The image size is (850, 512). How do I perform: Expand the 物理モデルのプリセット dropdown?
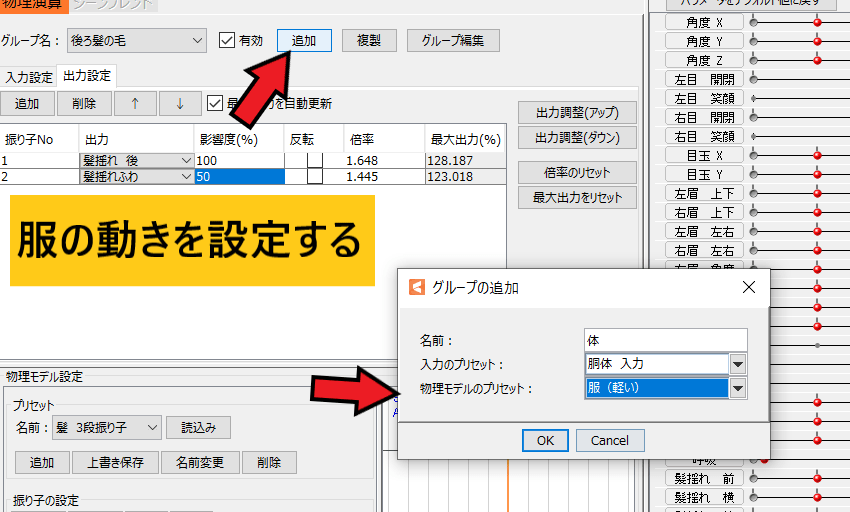[738, 388]
